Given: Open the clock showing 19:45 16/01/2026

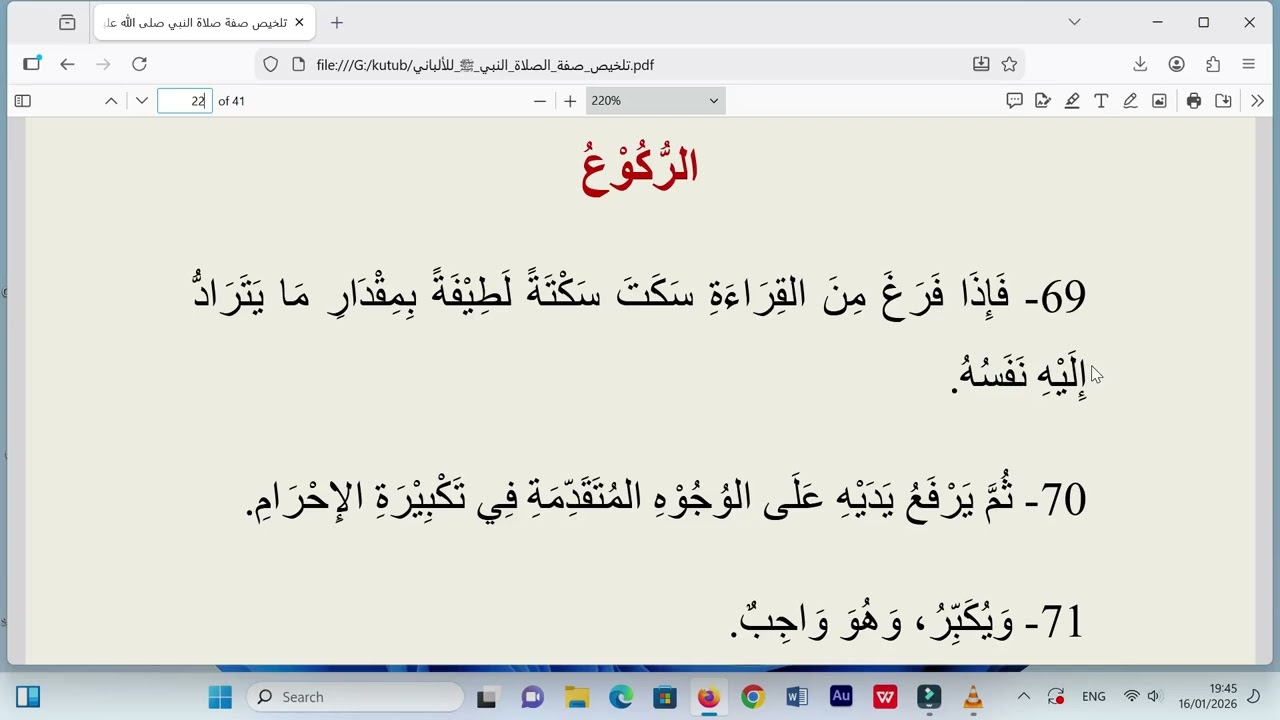Looking at the screenshot, I should (x=1208, y=697).
